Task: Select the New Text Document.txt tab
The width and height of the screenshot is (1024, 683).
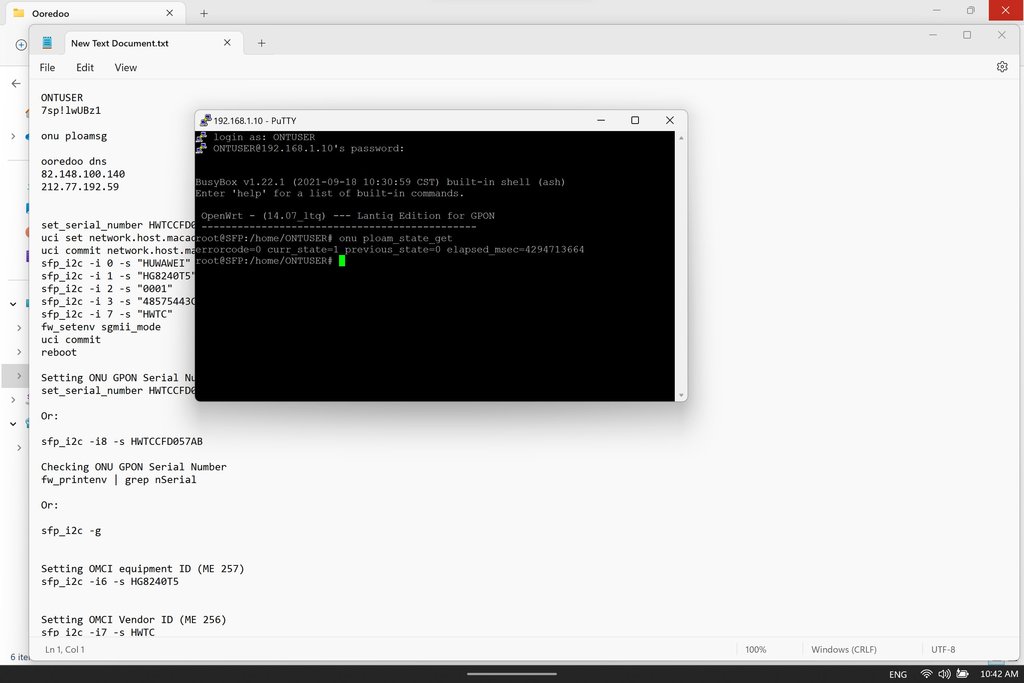Action: point(119,43)
